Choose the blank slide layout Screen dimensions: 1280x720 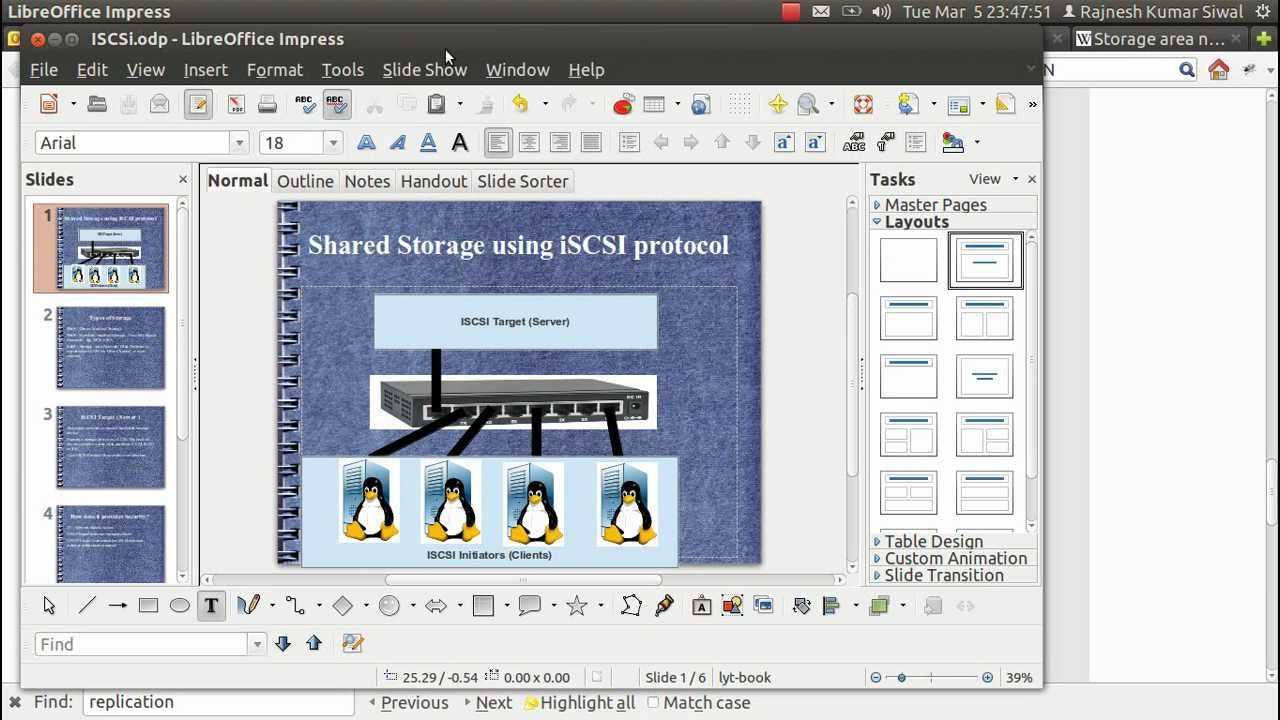click(909, 260)
